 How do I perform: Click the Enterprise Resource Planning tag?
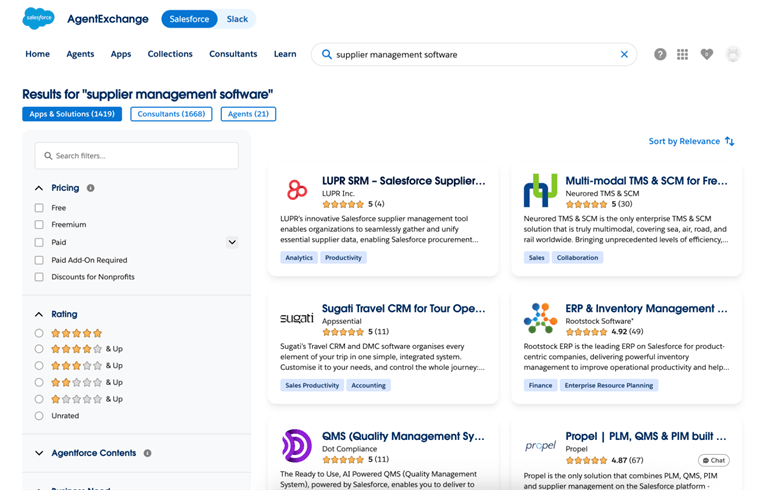click(609, 386)
